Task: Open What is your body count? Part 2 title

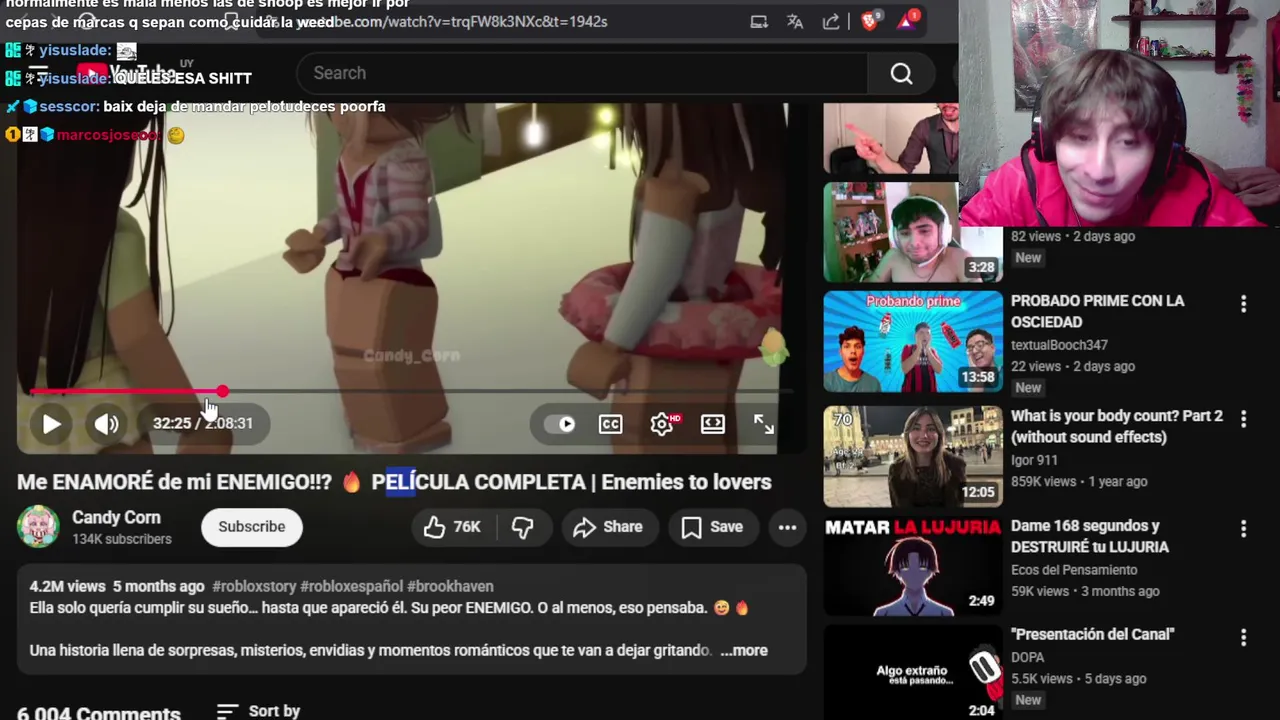Action: (x=1117, y=426)
